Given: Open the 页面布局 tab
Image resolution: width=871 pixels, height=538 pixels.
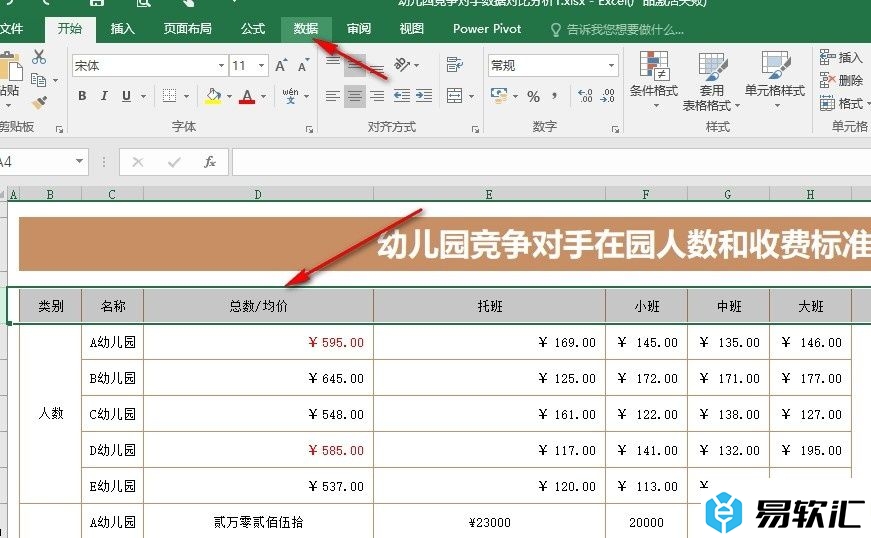Looking at the screenshot, I should click(x=188, y=29).
